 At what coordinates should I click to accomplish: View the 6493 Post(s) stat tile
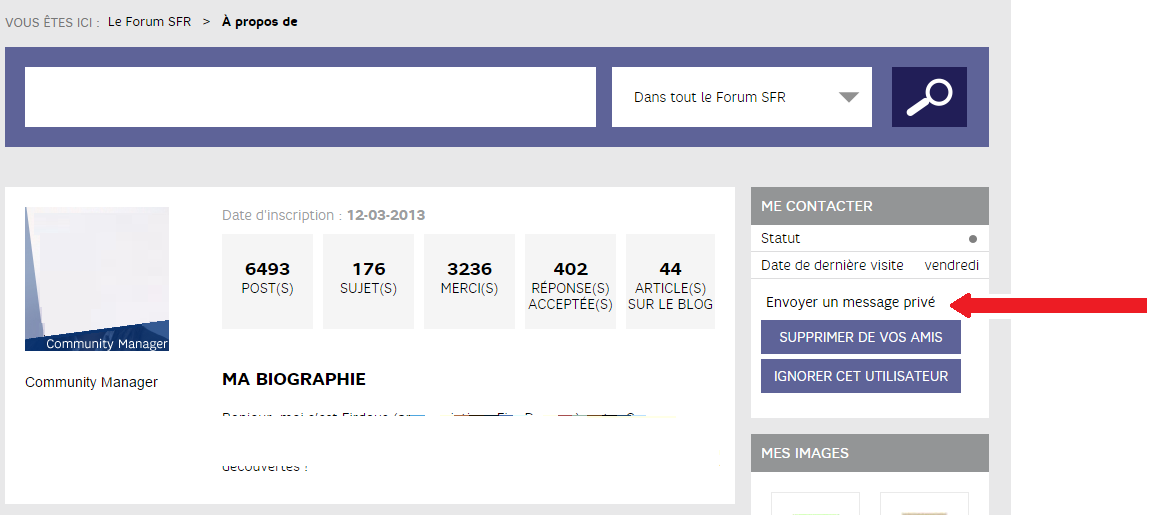pyautogui.click(x=267, y=280)
